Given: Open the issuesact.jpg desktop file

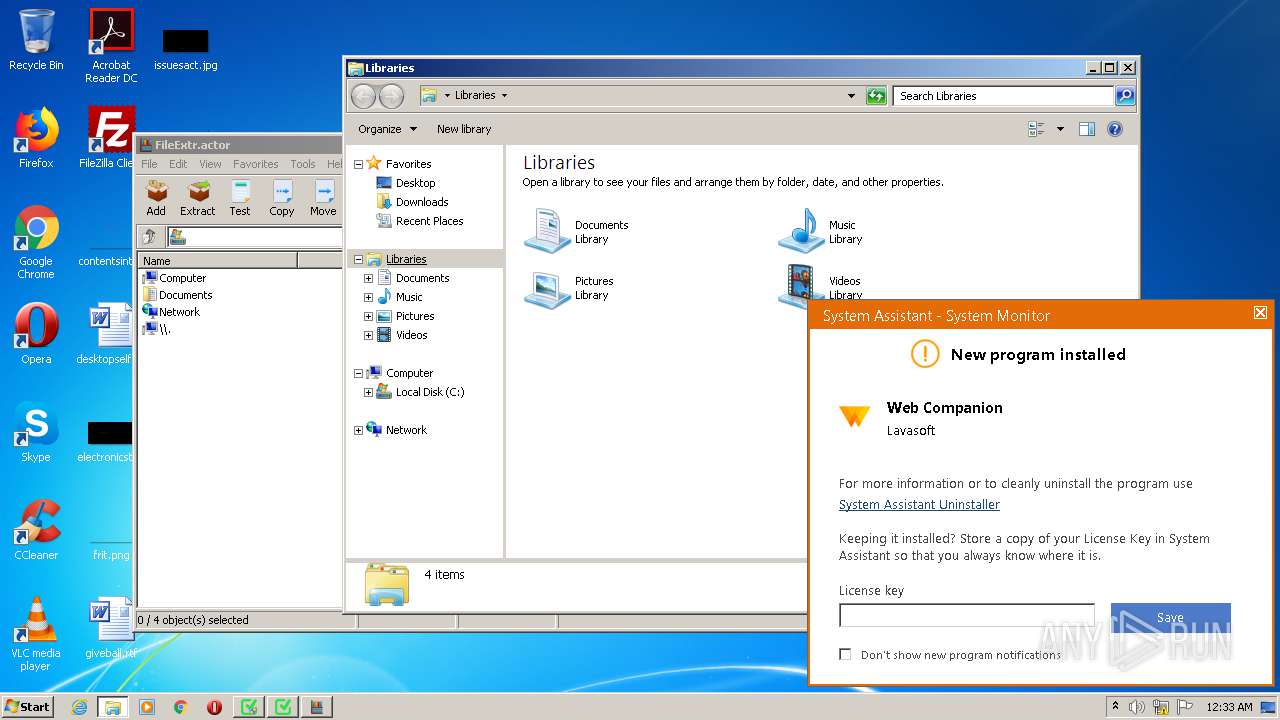Looking at the screenshot, I should [x=185, y=48].
